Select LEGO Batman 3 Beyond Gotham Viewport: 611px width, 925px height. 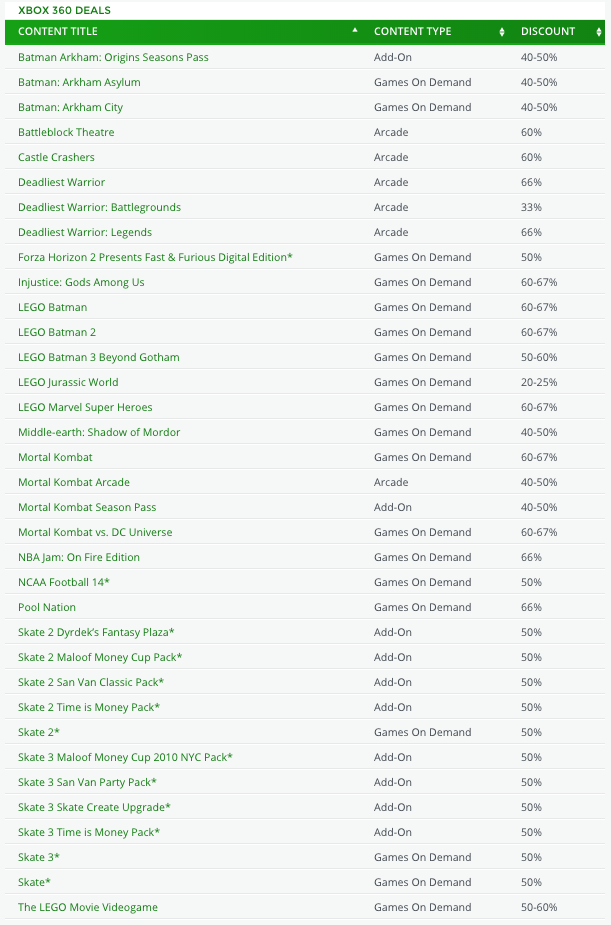98,357
